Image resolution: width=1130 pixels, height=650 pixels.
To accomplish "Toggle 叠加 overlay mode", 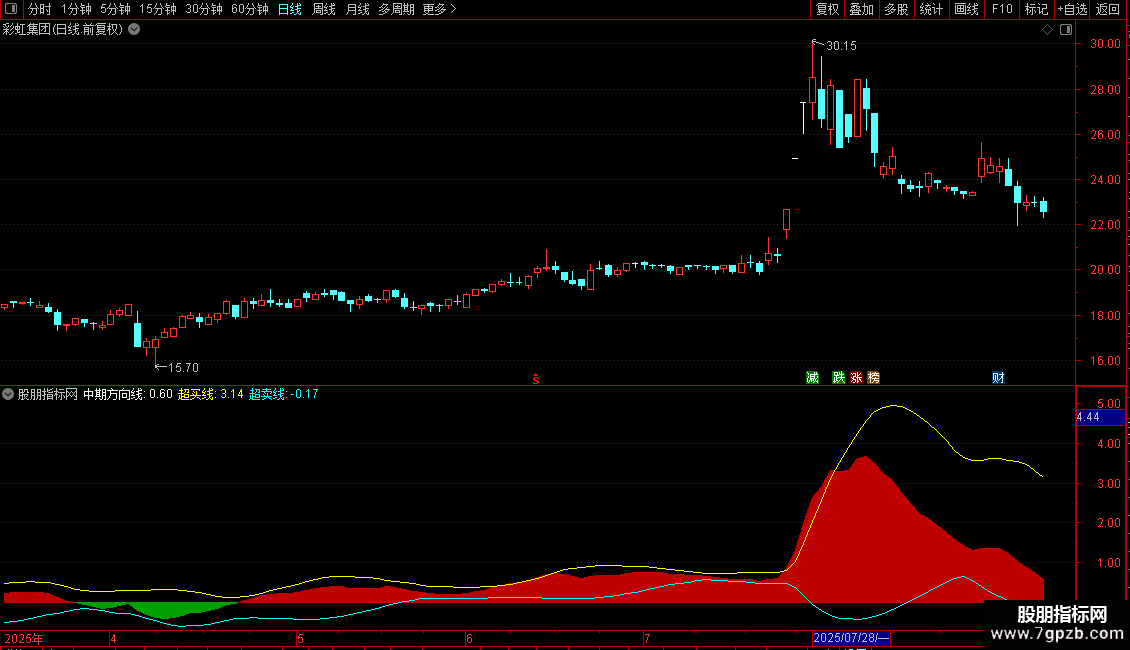I will pos(861,9).
